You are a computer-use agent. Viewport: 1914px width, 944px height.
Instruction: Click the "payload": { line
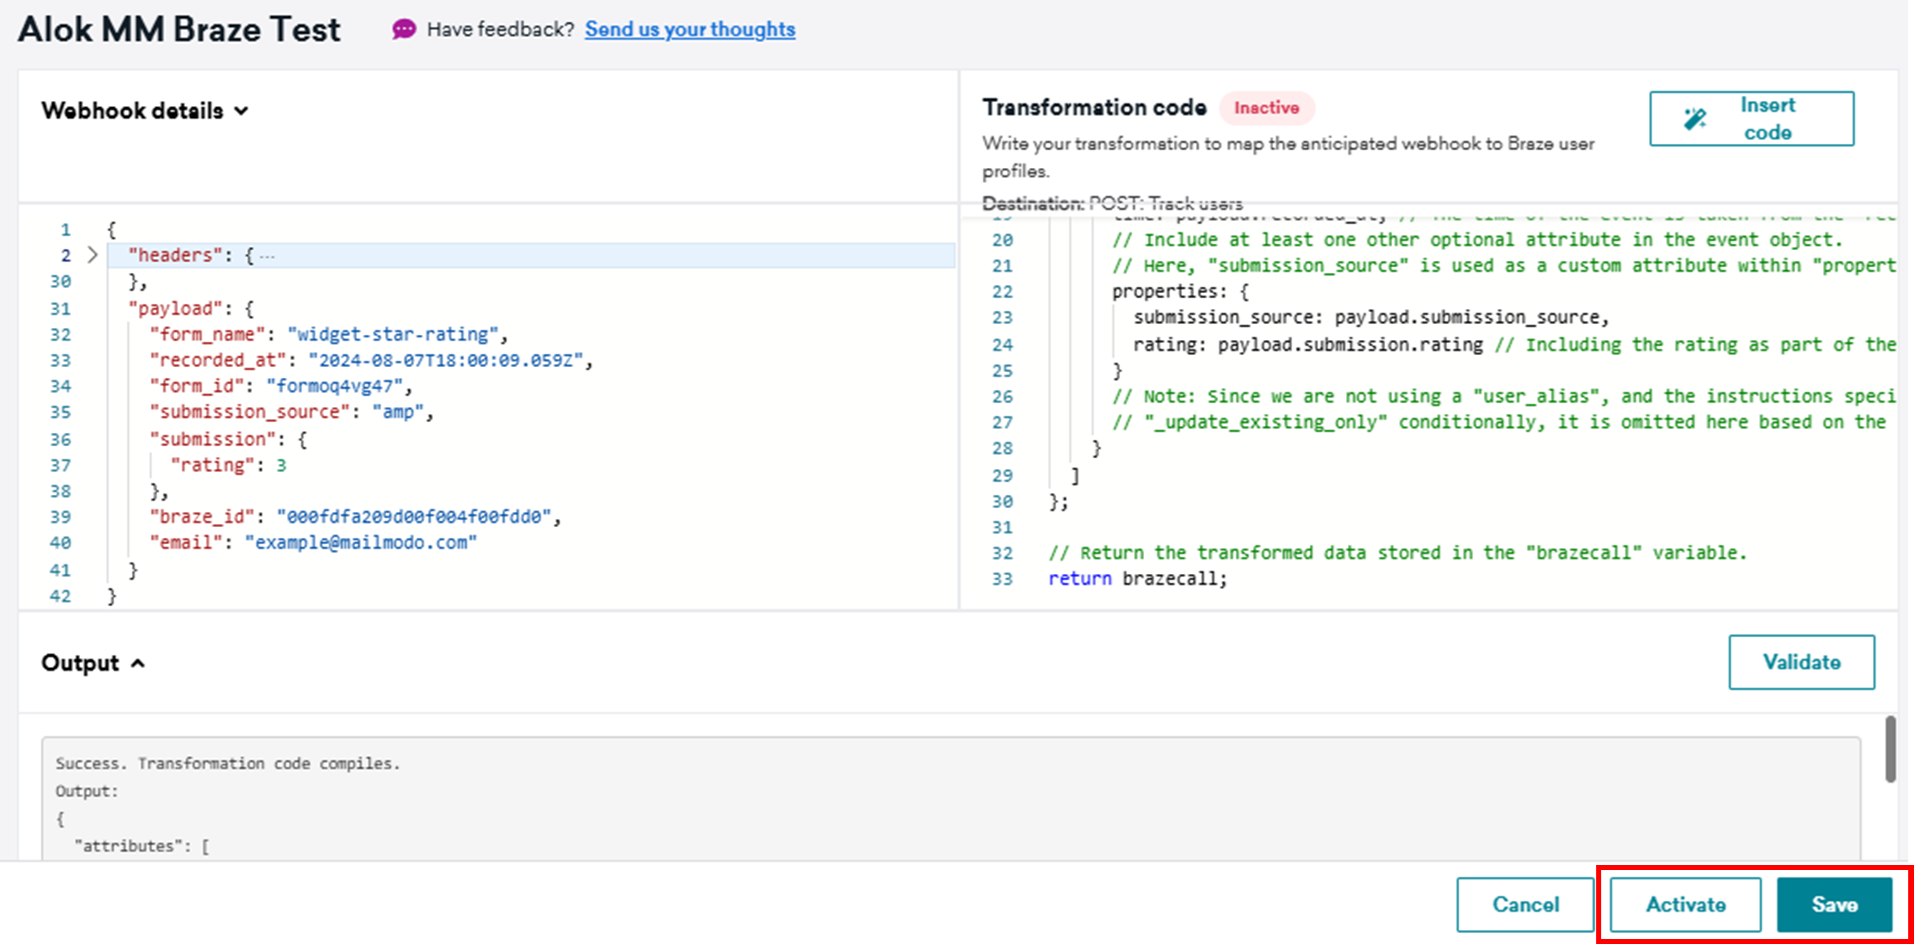tap(191, 308)
